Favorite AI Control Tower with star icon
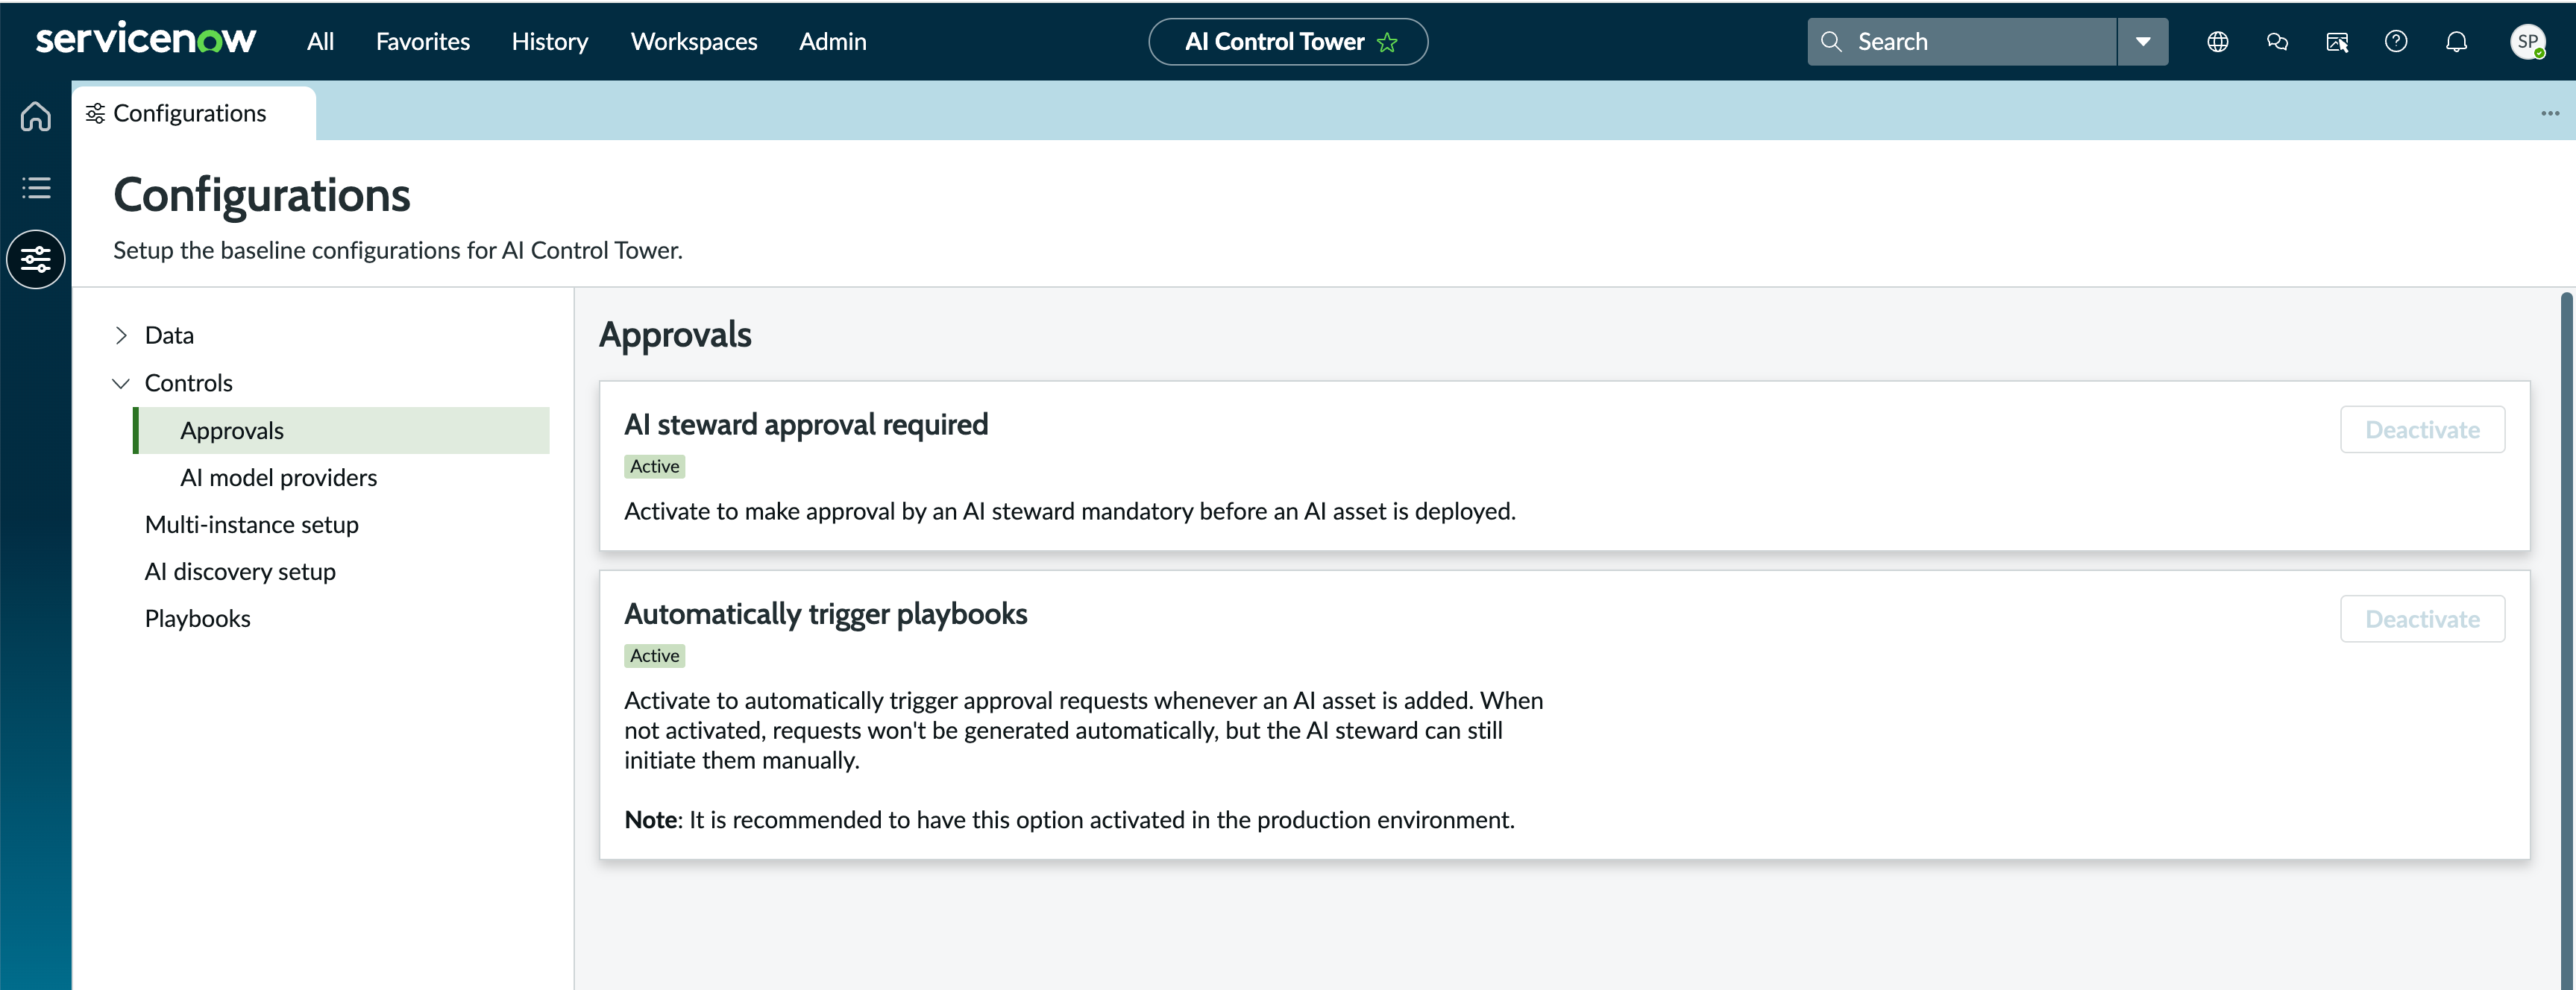 click(1387, 42)
